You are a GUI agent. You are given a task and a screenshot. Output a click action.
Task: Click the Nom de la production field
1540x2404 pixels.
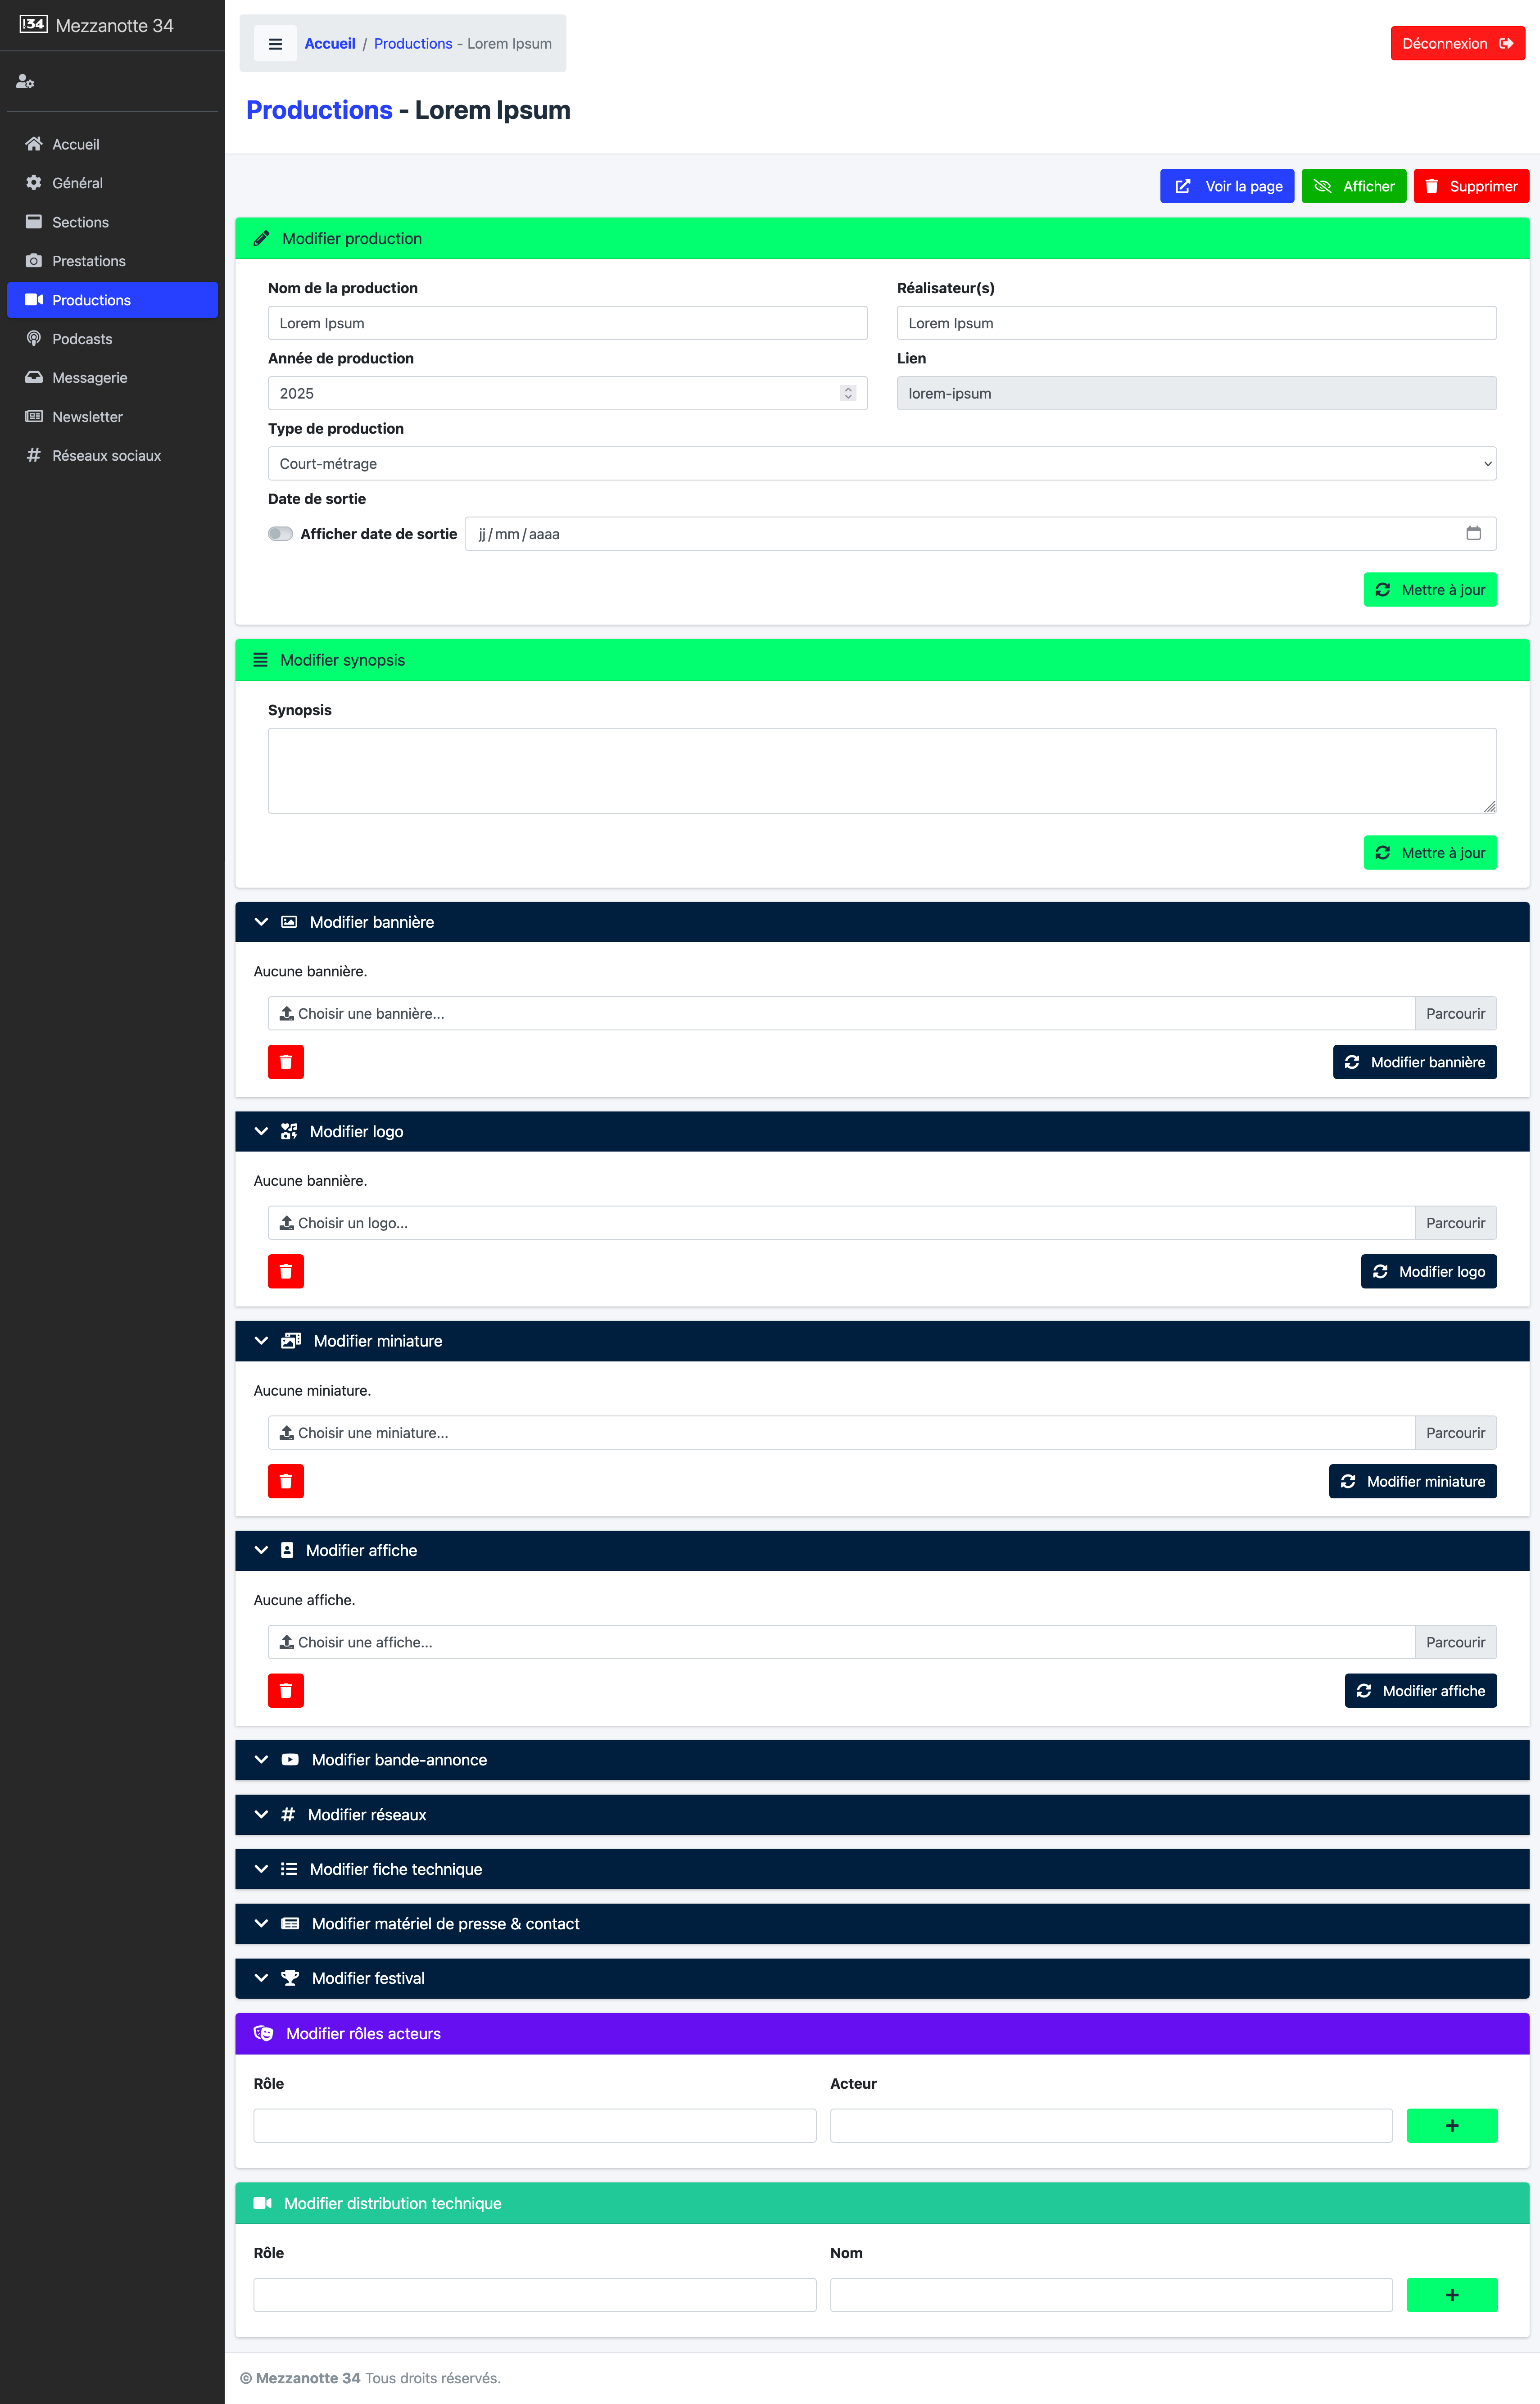pos(567,323)
